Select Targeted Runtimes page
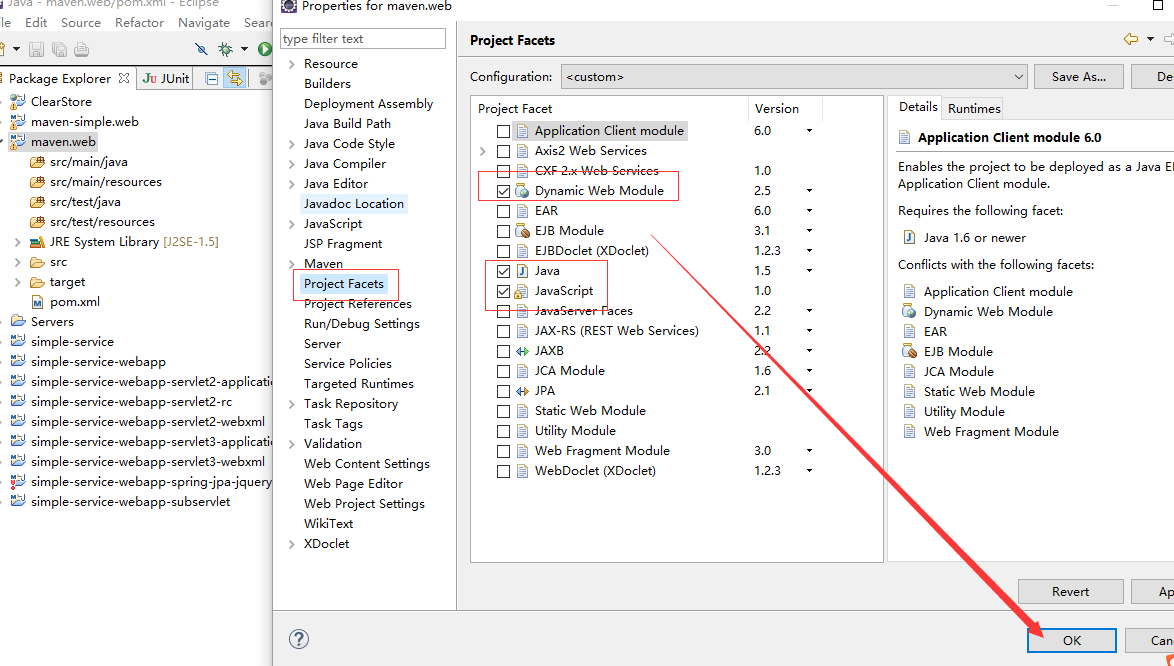This screenshot has width=1174, height=666. pyautogui.click(x=359, y=383)
